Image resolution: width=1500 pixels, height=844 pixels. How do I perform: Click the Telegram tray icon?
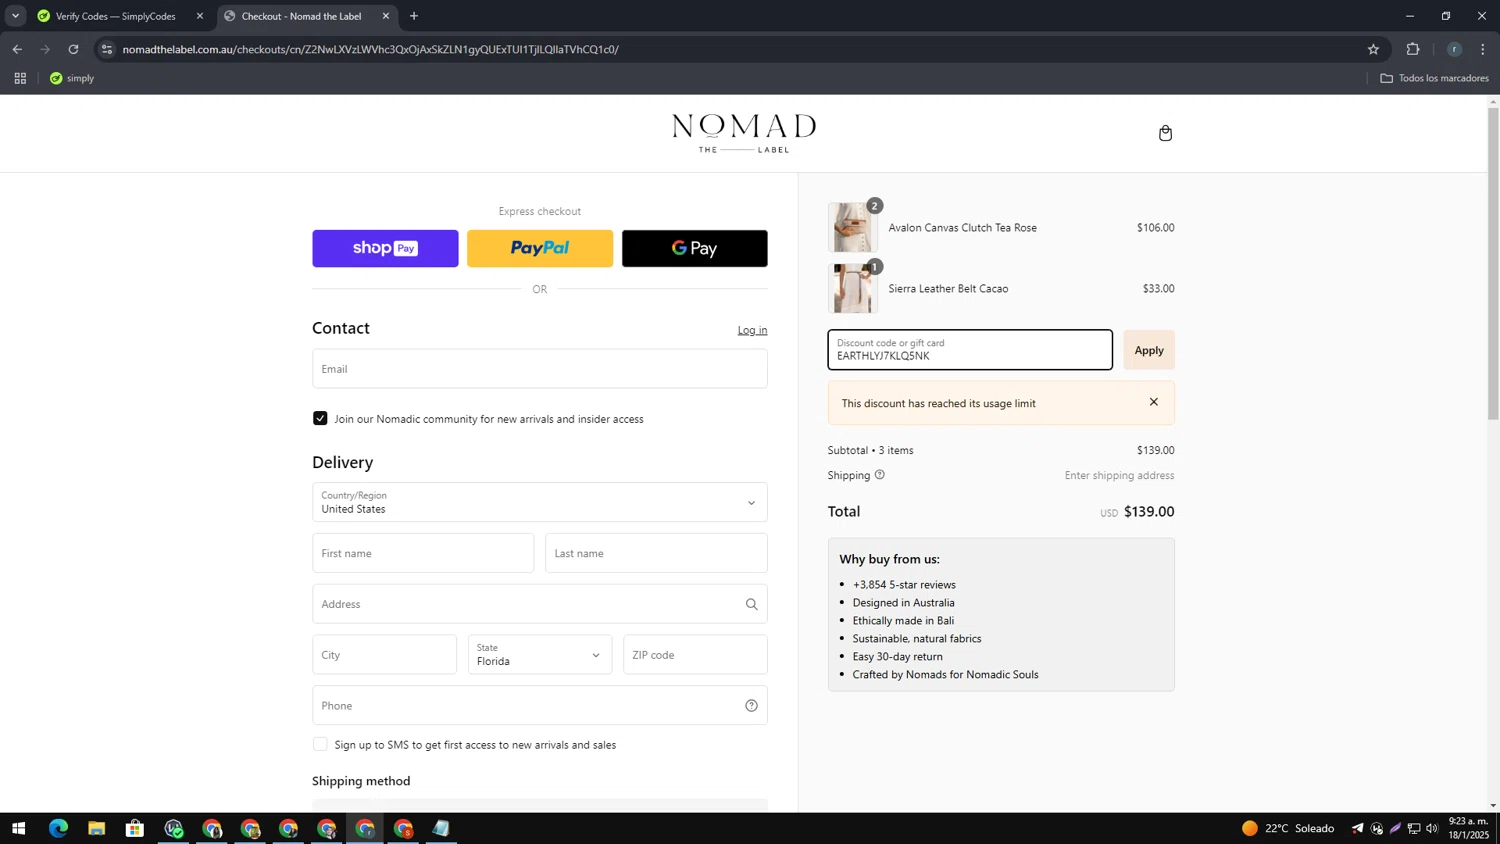tap(1357, 828)
